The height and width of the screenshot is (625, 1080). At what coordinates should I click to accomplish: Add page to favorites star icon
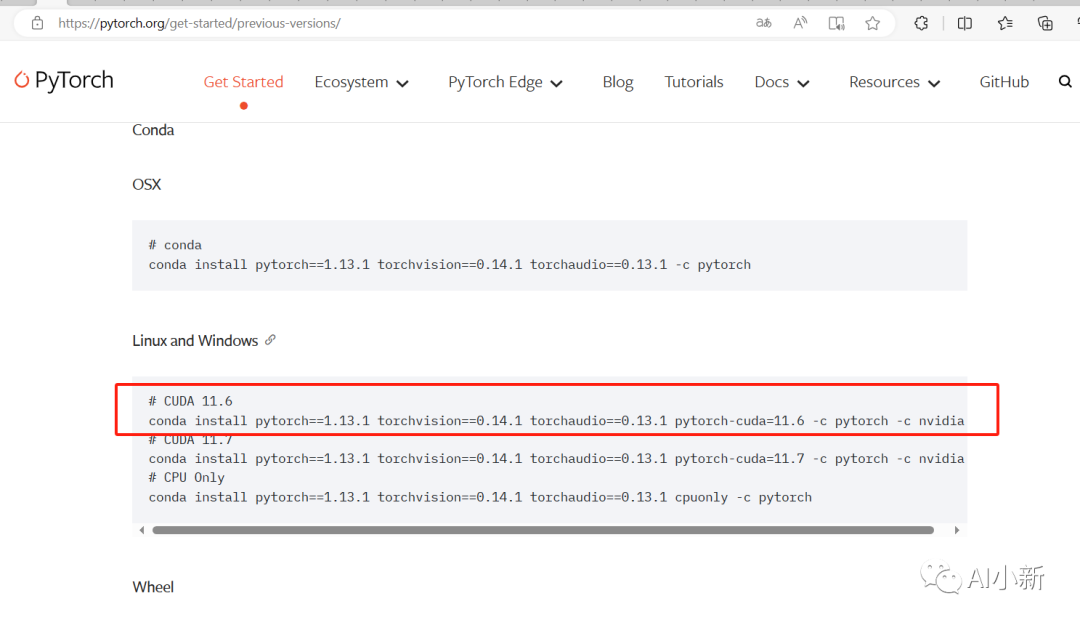point(873,23)
